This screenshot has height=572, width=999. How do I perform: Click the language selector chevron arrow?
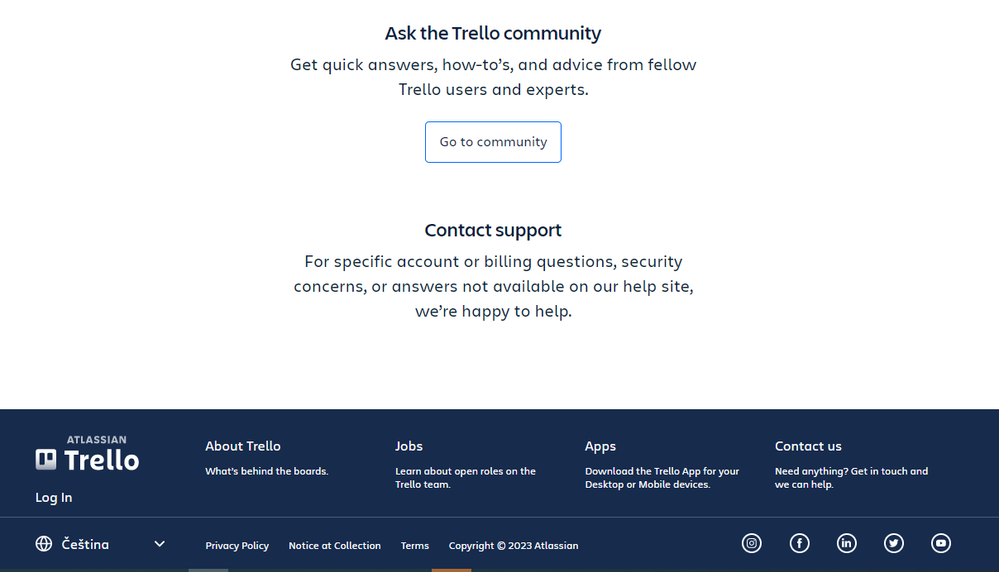(x=159, y=544)
